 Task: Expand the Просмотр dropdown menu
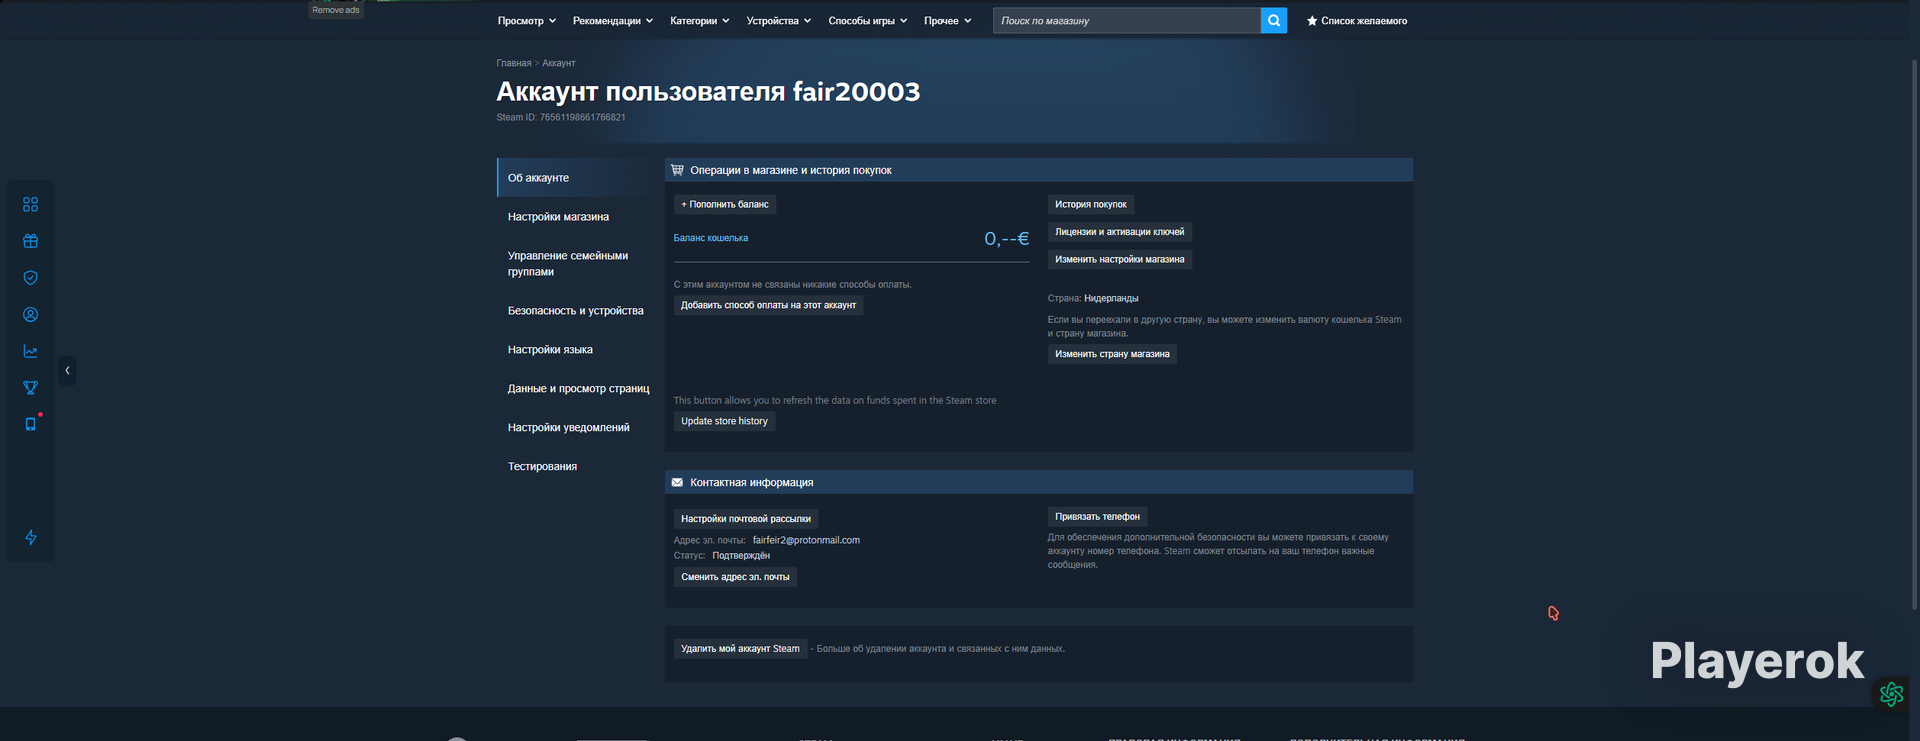tap(526, 21)
